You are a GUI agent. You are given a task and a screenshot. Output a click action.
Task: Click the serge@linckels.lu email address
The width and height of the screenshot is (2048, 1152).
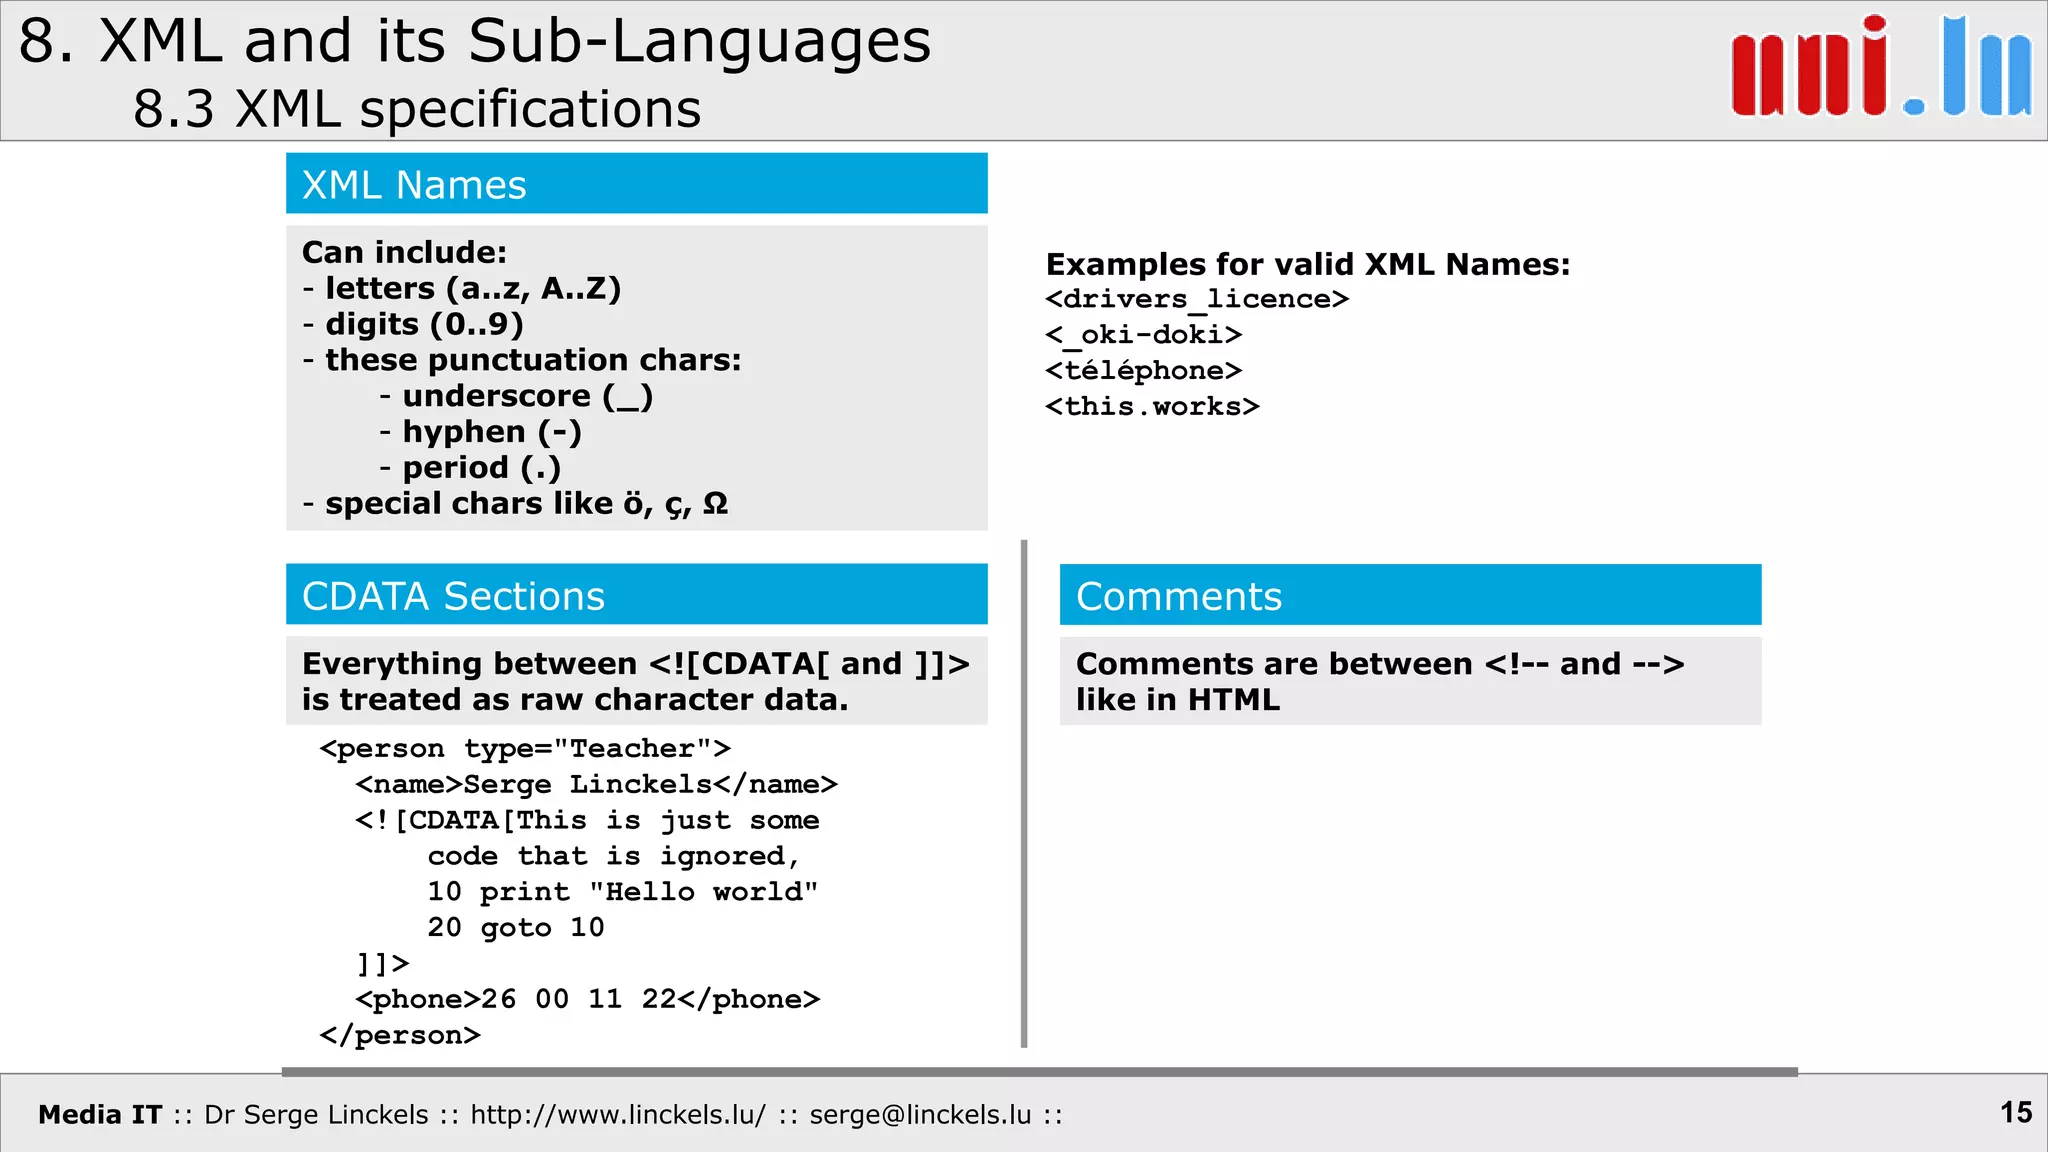(920, 1114)
